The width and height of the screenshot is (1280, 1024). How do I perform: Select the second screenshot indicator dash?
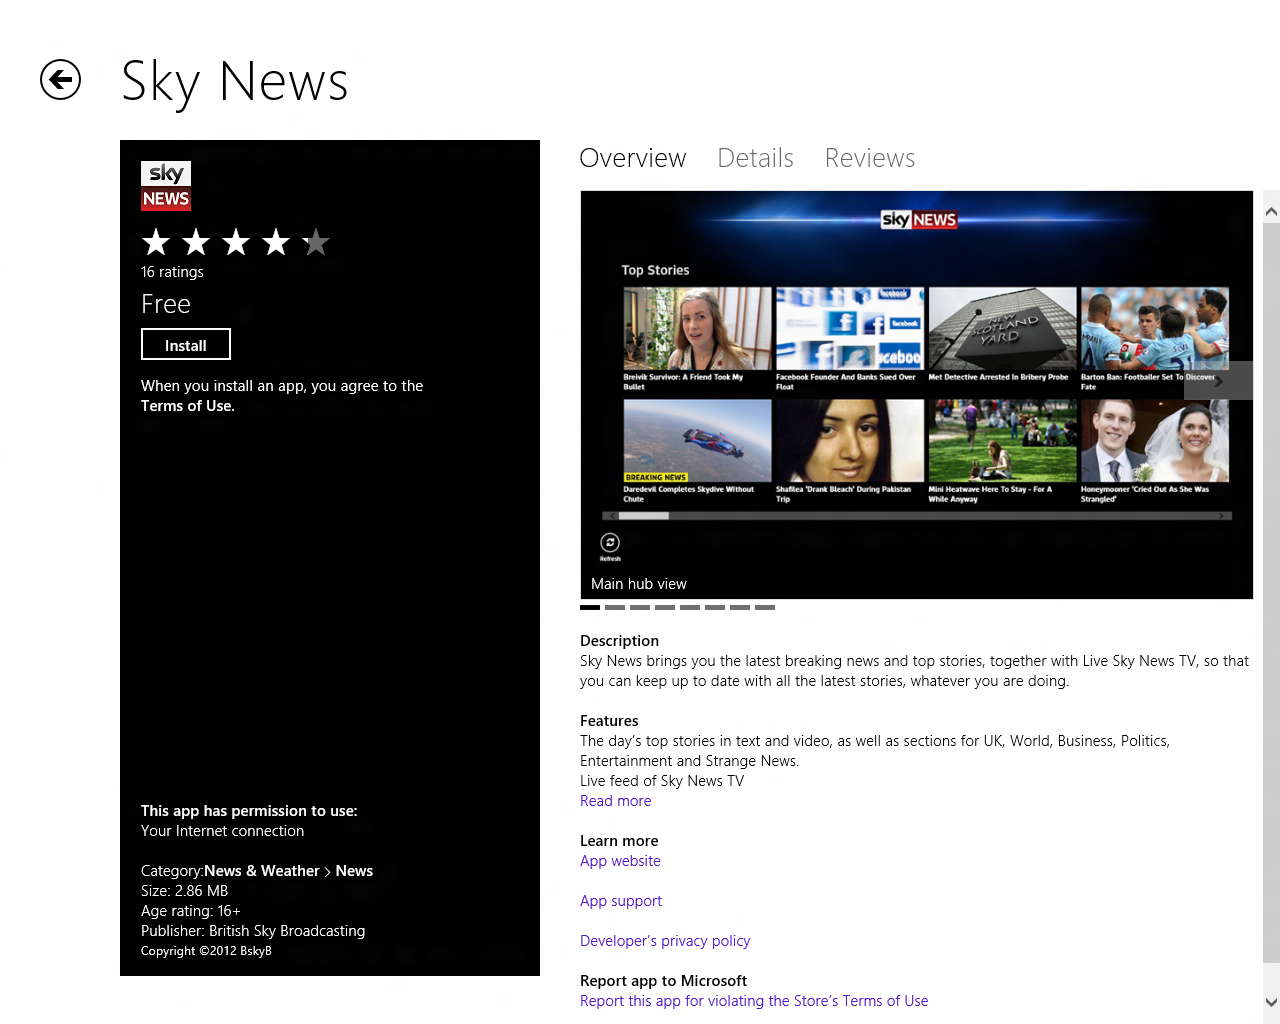pyautogui.click(x=615, y=607)
